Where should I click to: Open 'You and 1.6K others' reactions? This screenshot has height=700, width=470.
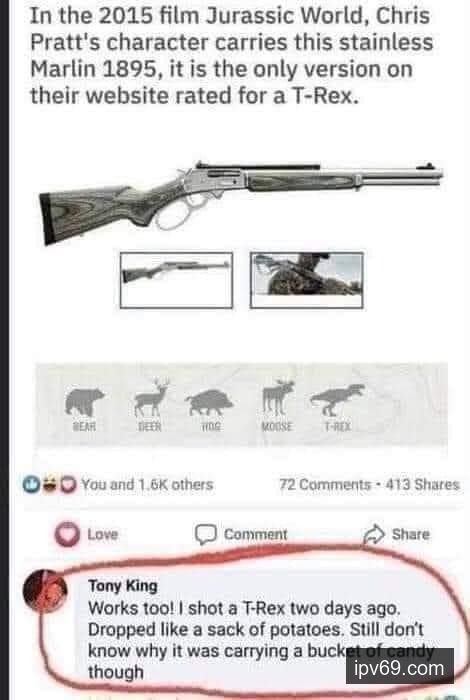click(147, 485)
